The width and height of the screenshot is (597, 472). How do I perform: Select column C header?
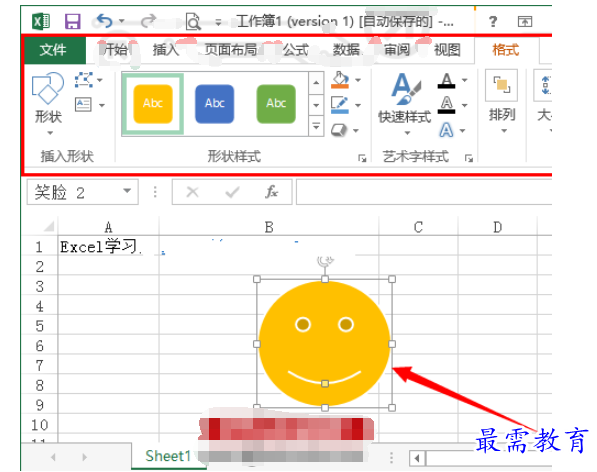click(418, 227)
